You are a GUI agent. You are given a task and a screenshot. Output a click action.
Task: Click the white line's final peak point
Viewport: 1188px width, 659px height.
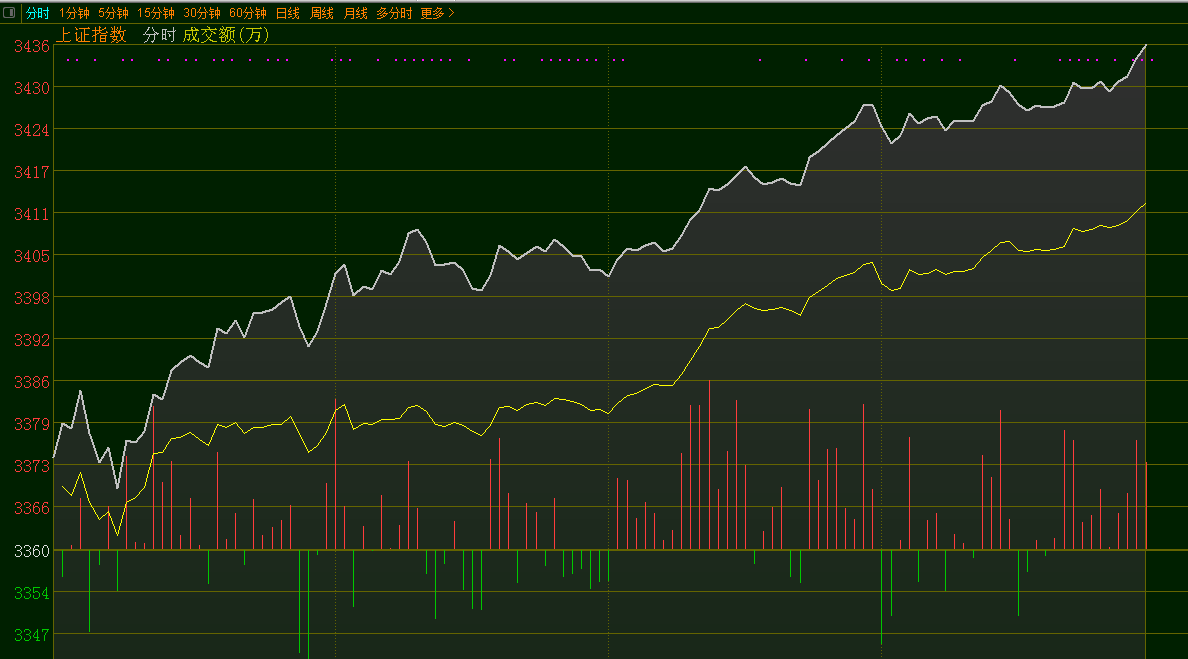point(1146,45)
